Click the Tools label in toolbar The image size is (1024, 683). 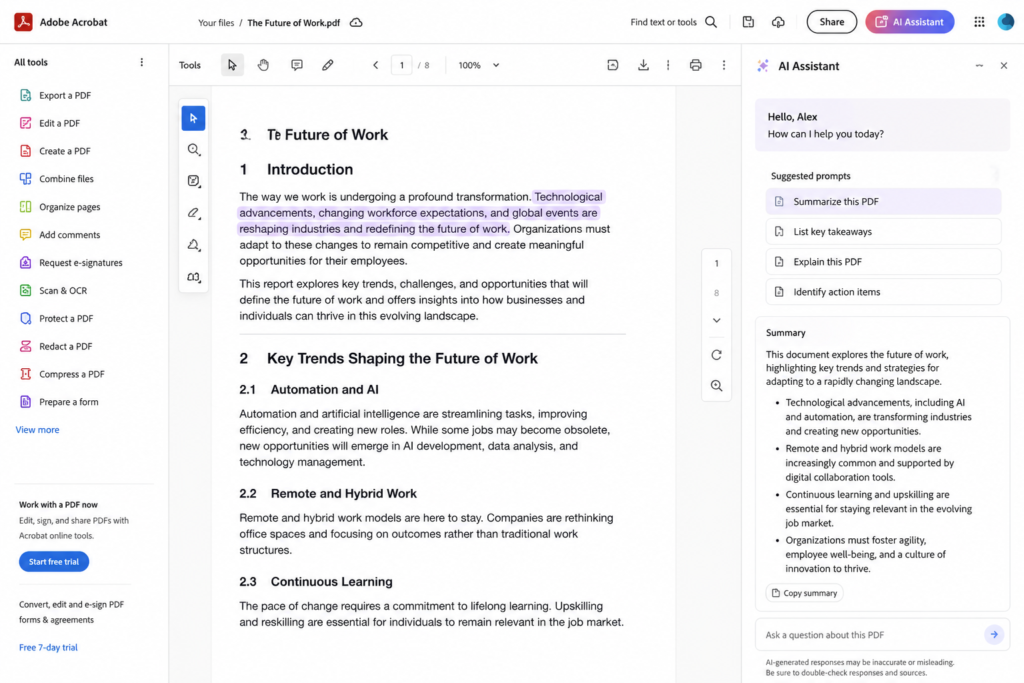190,65
